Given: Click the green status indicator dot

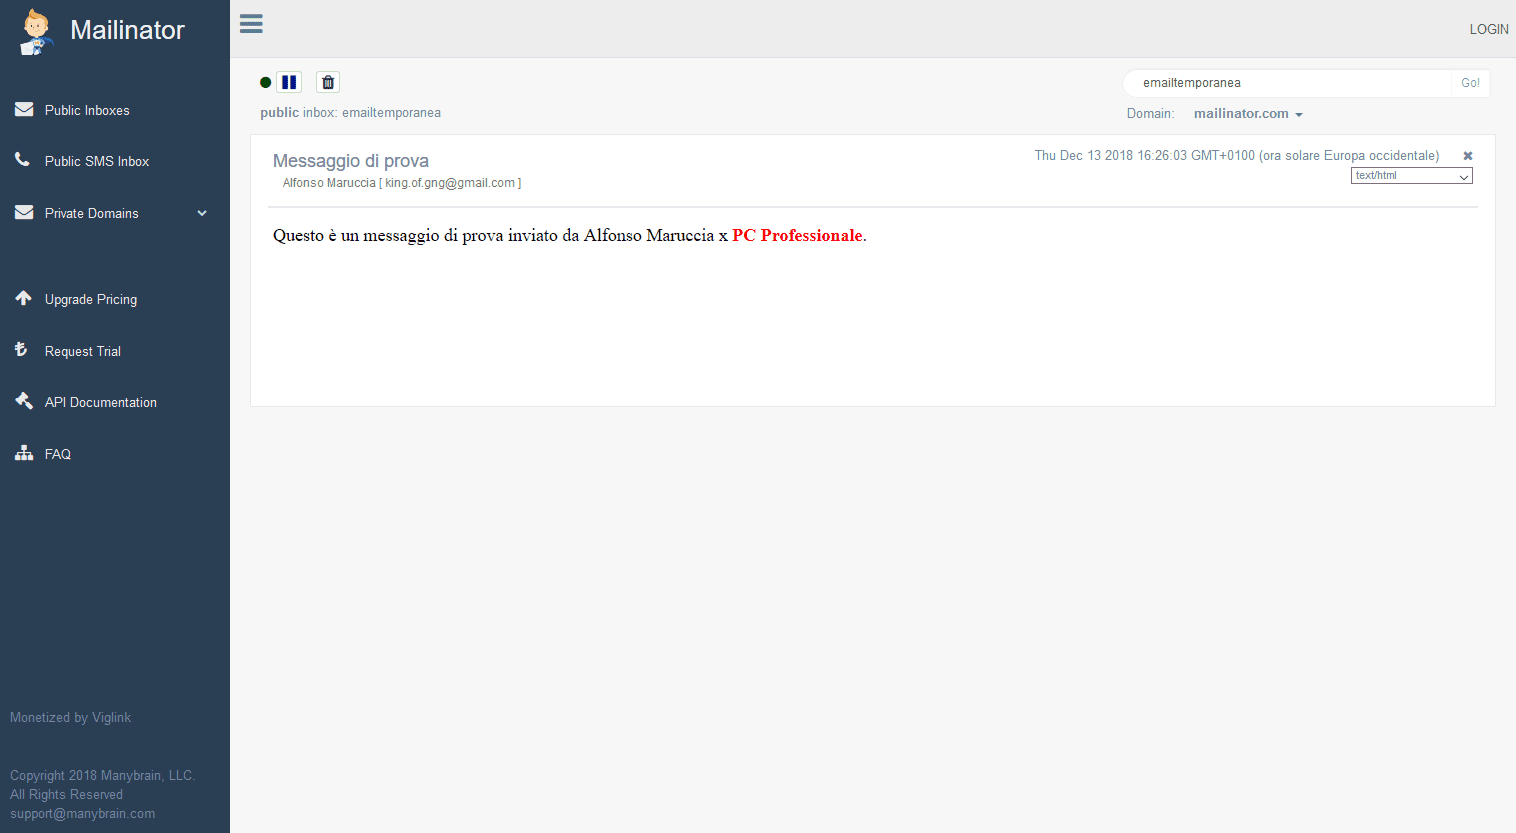Looking at the screenshot, I should coord(265,82).
